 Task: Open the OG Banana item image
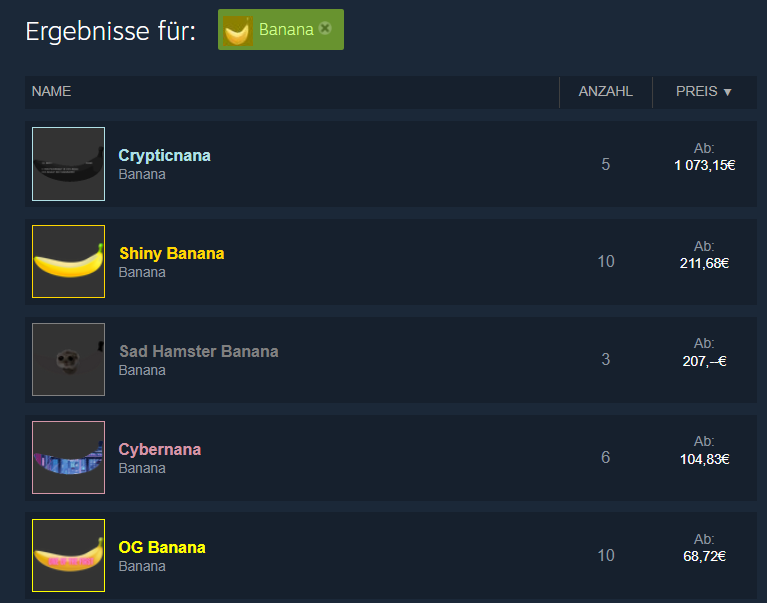click(68, 555)
